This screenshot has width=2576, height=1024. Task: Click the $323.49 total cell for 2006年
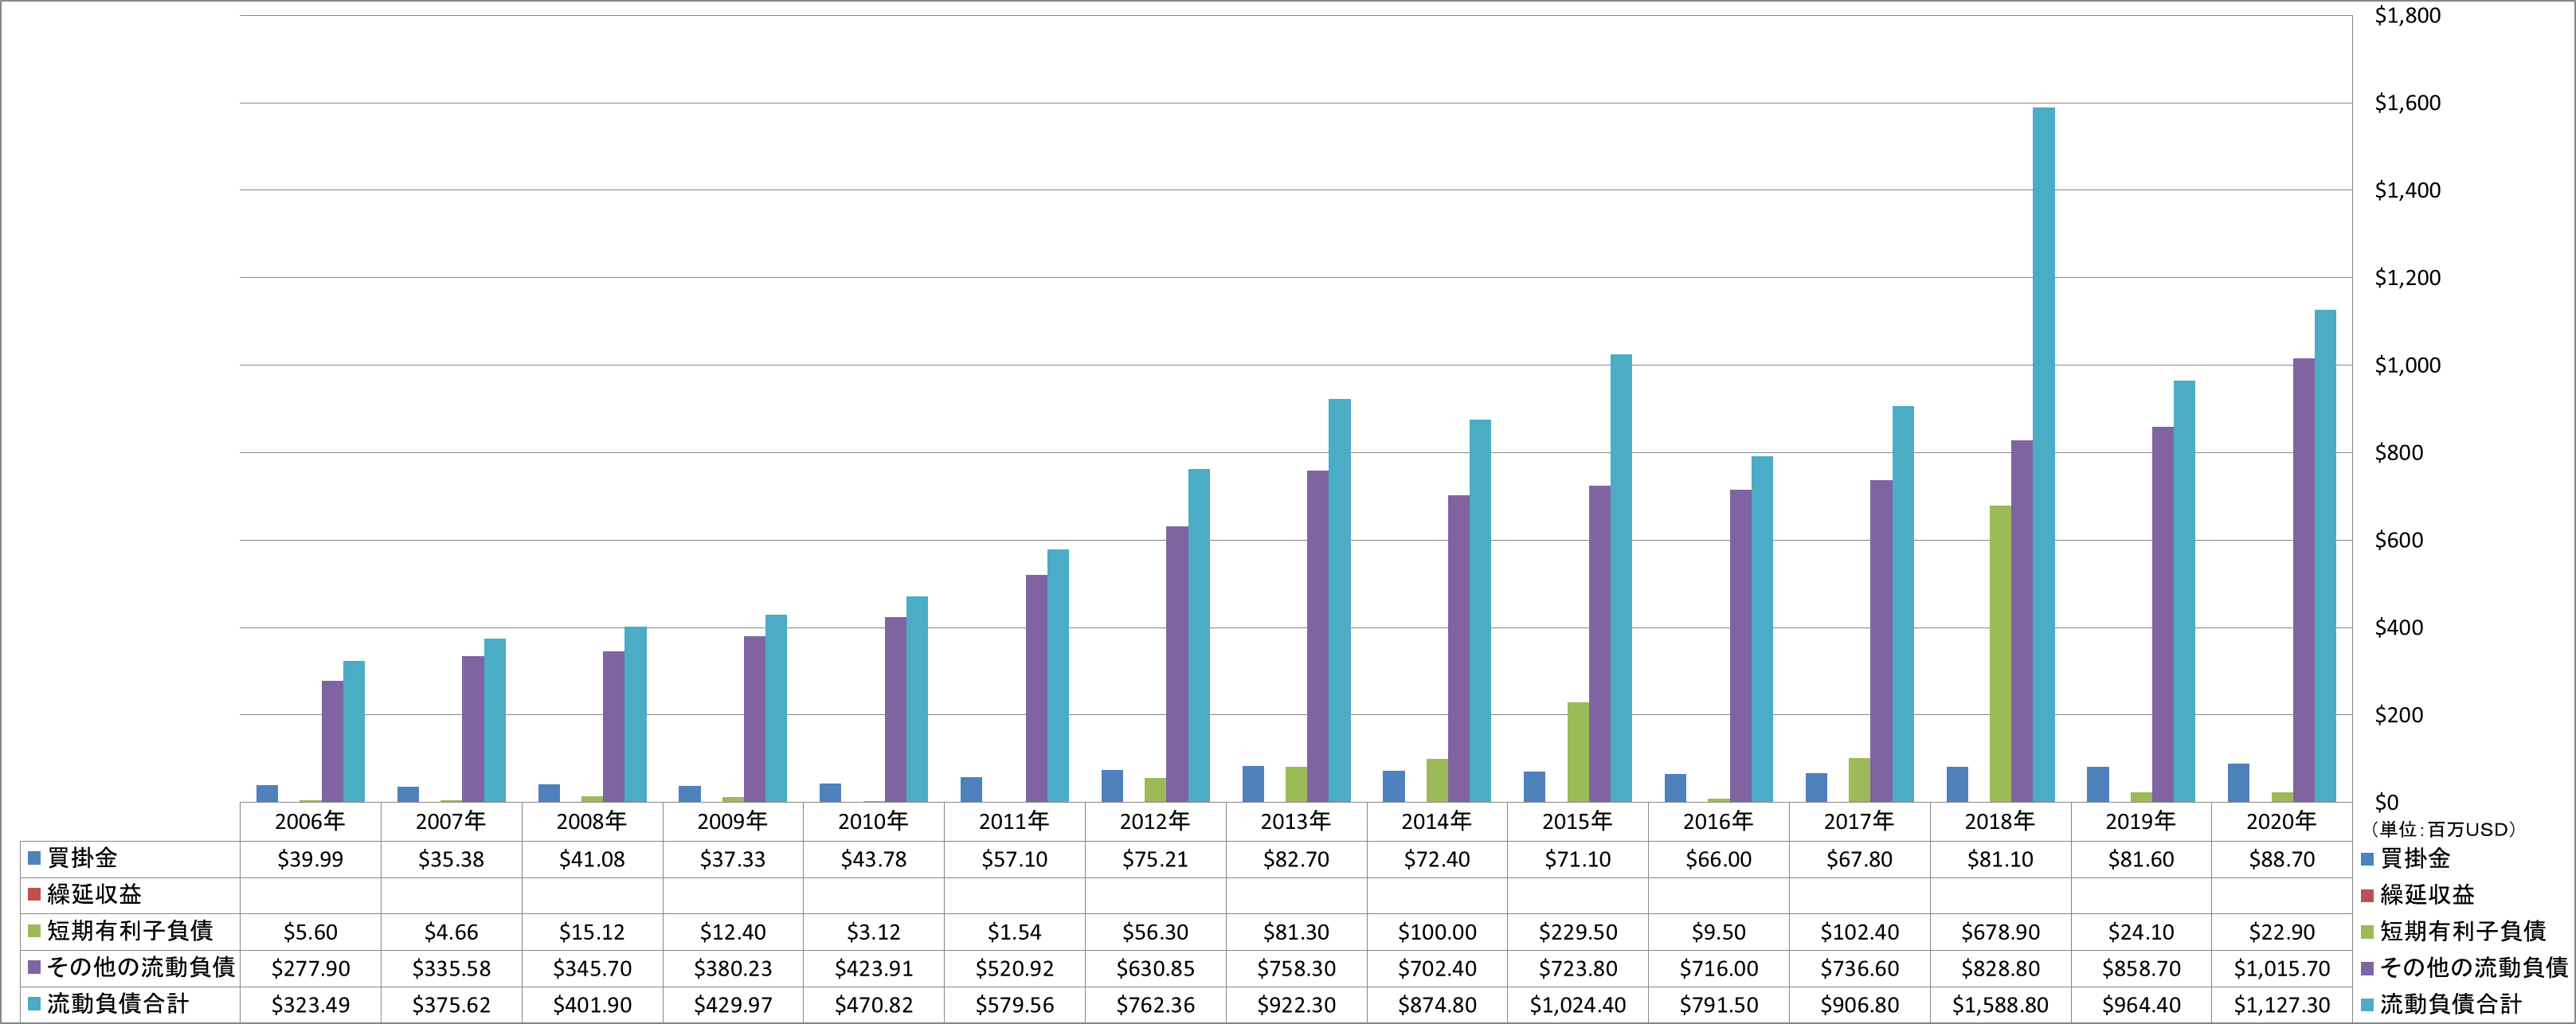tap(310, 1004)
